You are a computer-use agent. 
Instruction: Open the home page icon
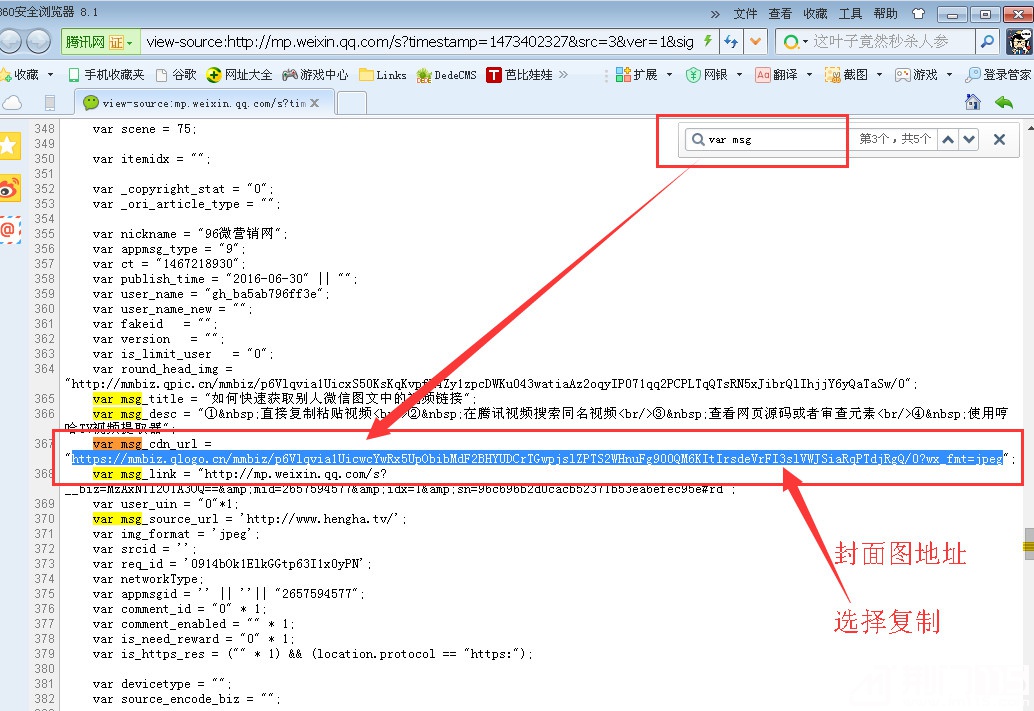(972, 102)
